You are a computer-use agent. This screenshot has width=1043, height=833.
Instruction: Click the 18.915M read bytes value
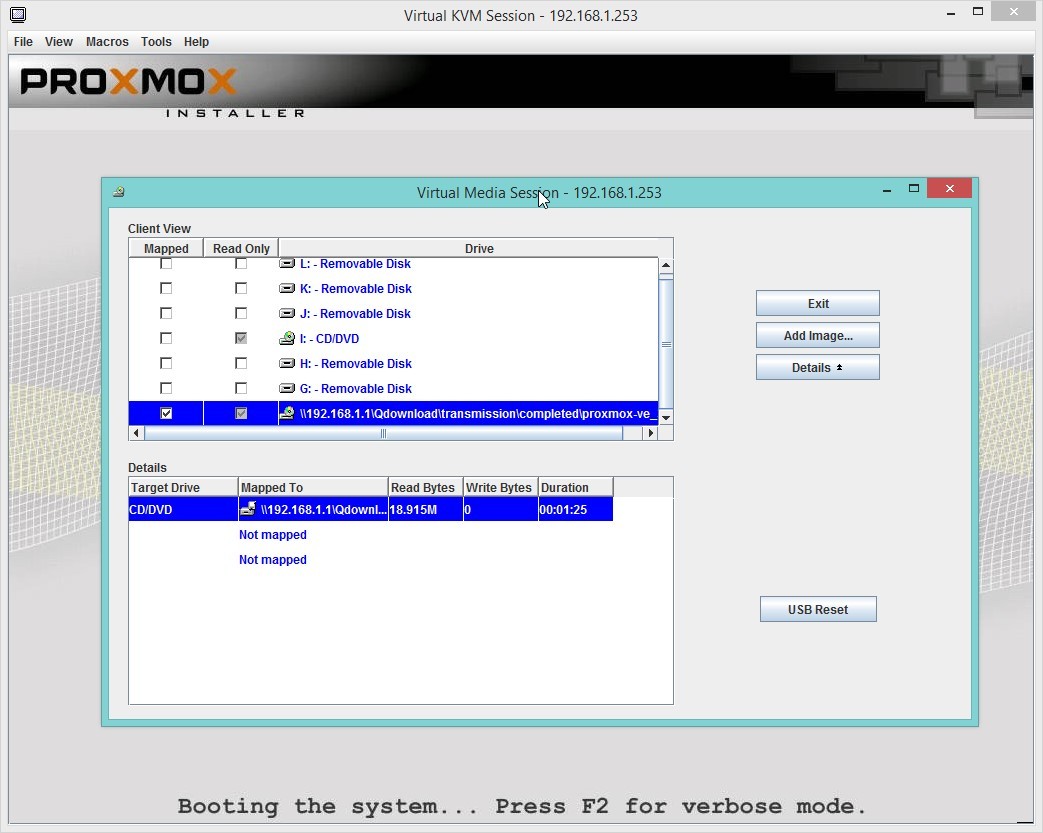413,510
